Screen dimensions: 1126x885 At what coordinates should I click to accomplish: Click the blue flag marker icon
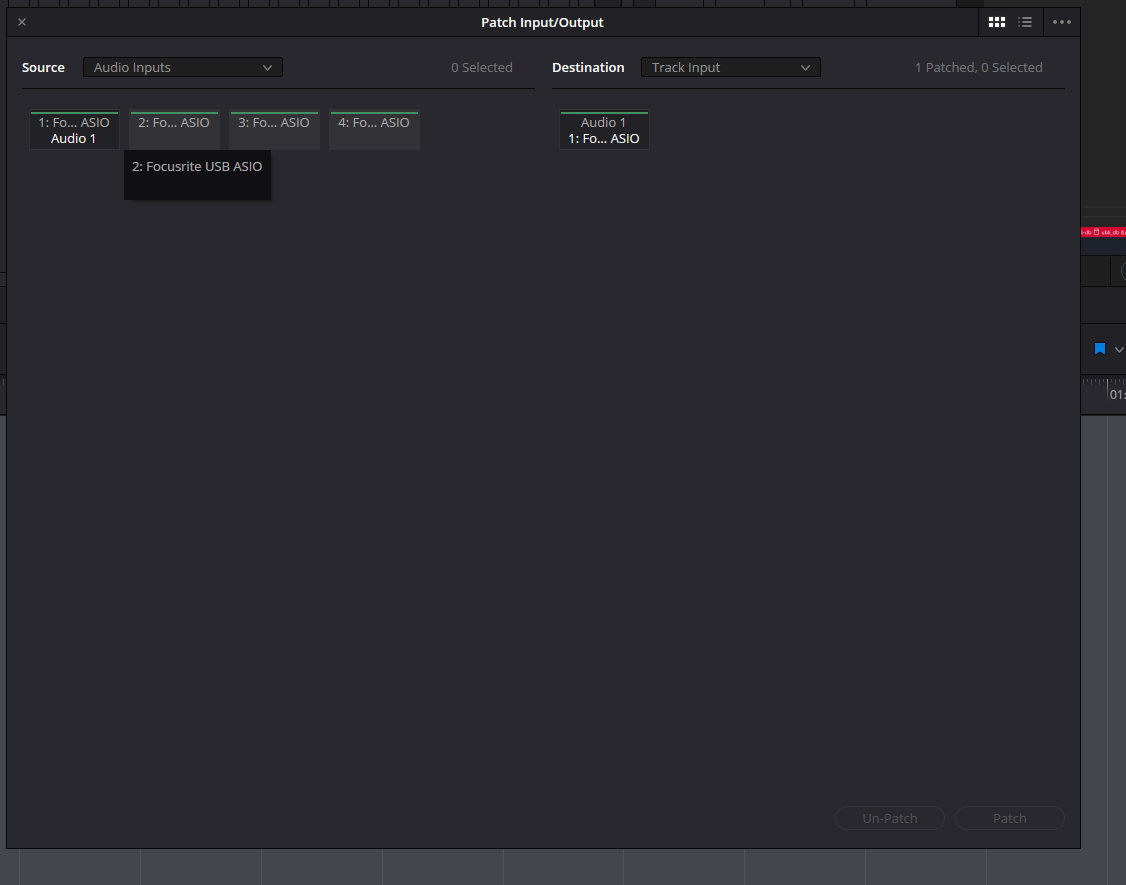click(x=1100, y=349)
